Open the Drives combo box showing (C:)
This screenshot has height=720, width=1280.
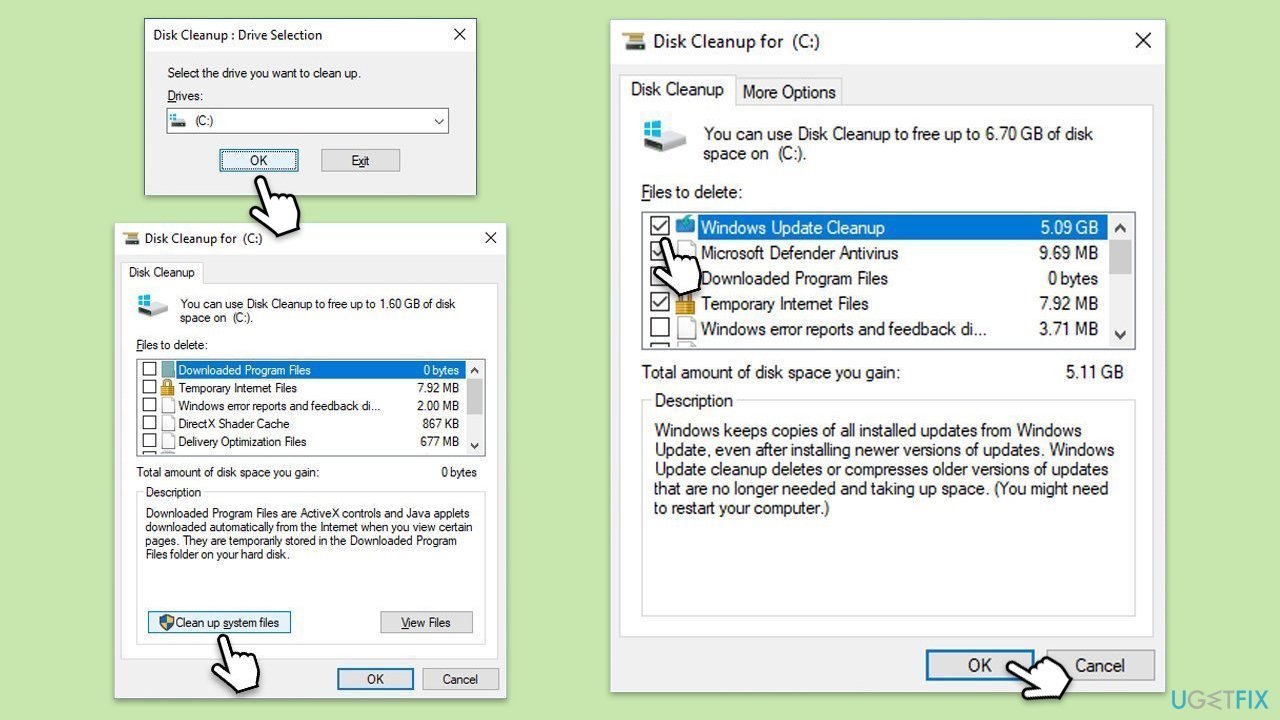pos(307,121)
